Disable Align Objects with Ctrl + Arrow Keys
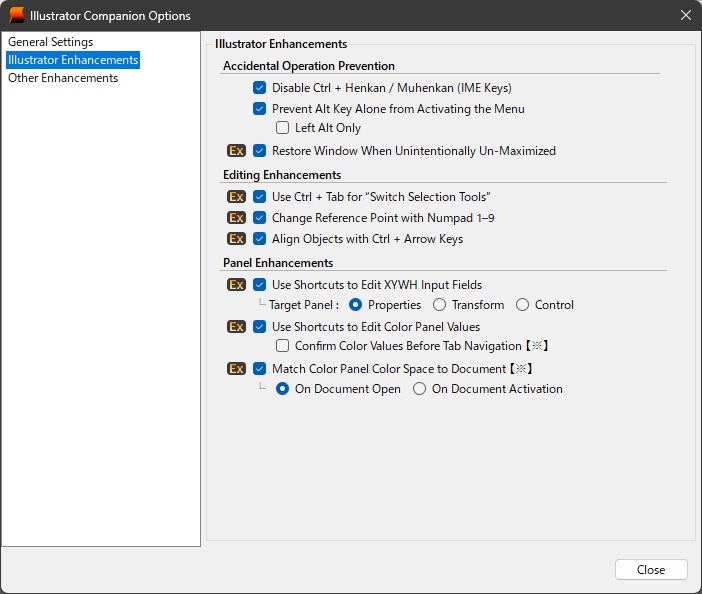The image size is (702, 594). [259, 239]
